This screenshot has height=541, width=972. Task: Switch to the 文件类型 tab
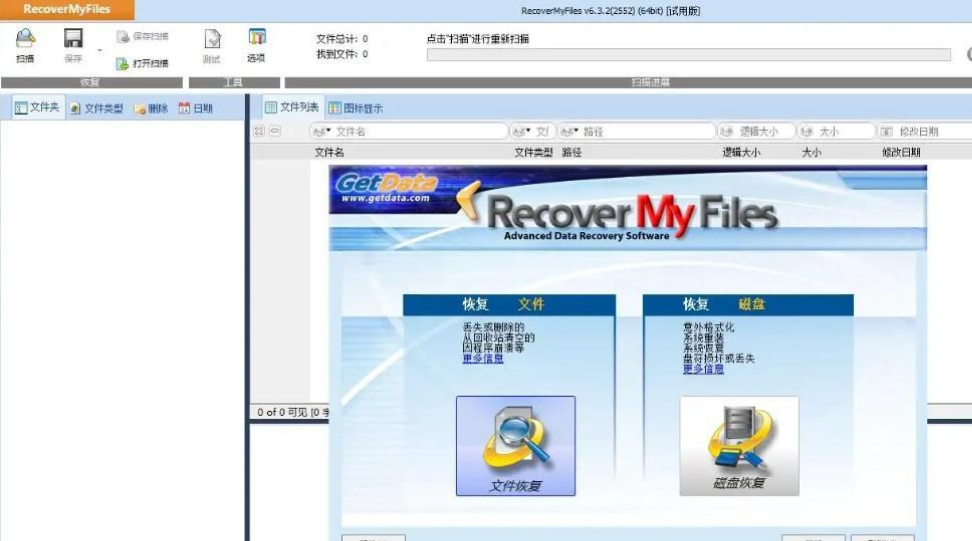97,108
